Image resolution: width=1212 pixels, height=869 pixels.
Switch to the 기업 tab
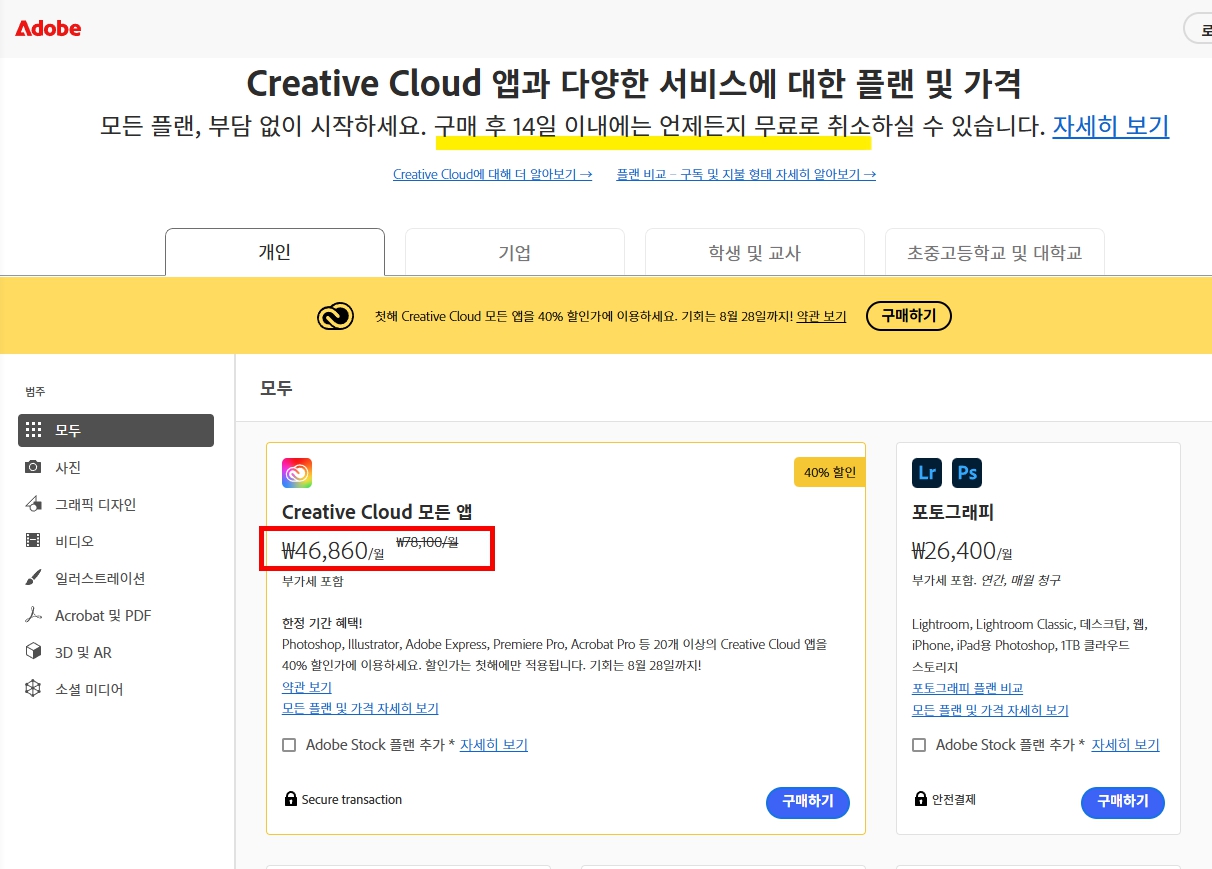pos(515,252)
